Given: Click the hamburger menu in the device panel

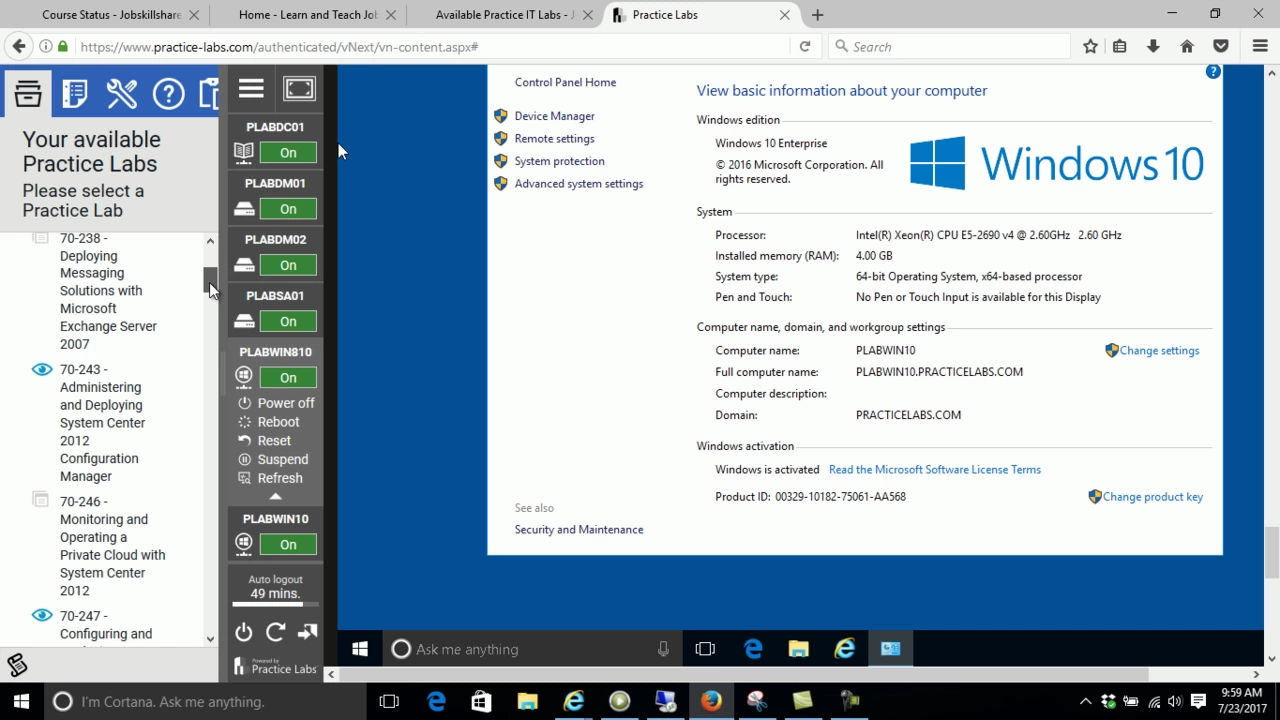Looking at the screenshot, I should [251, 88].
